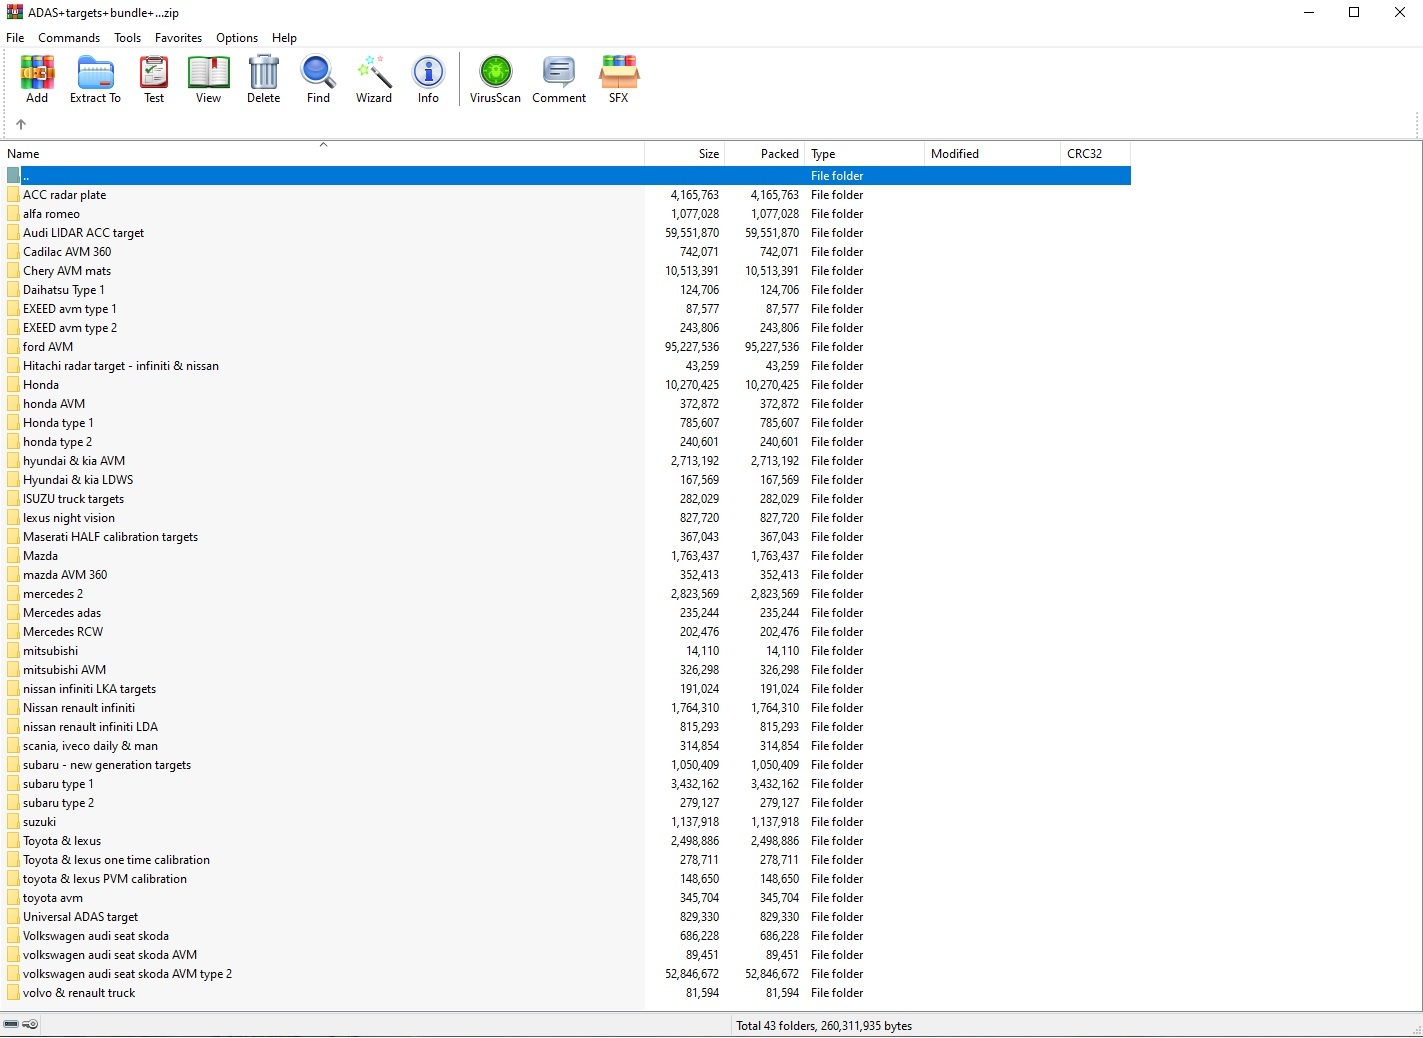Open the Find magnifier tool
The image size is (1423, 1038).
(318, 79)
